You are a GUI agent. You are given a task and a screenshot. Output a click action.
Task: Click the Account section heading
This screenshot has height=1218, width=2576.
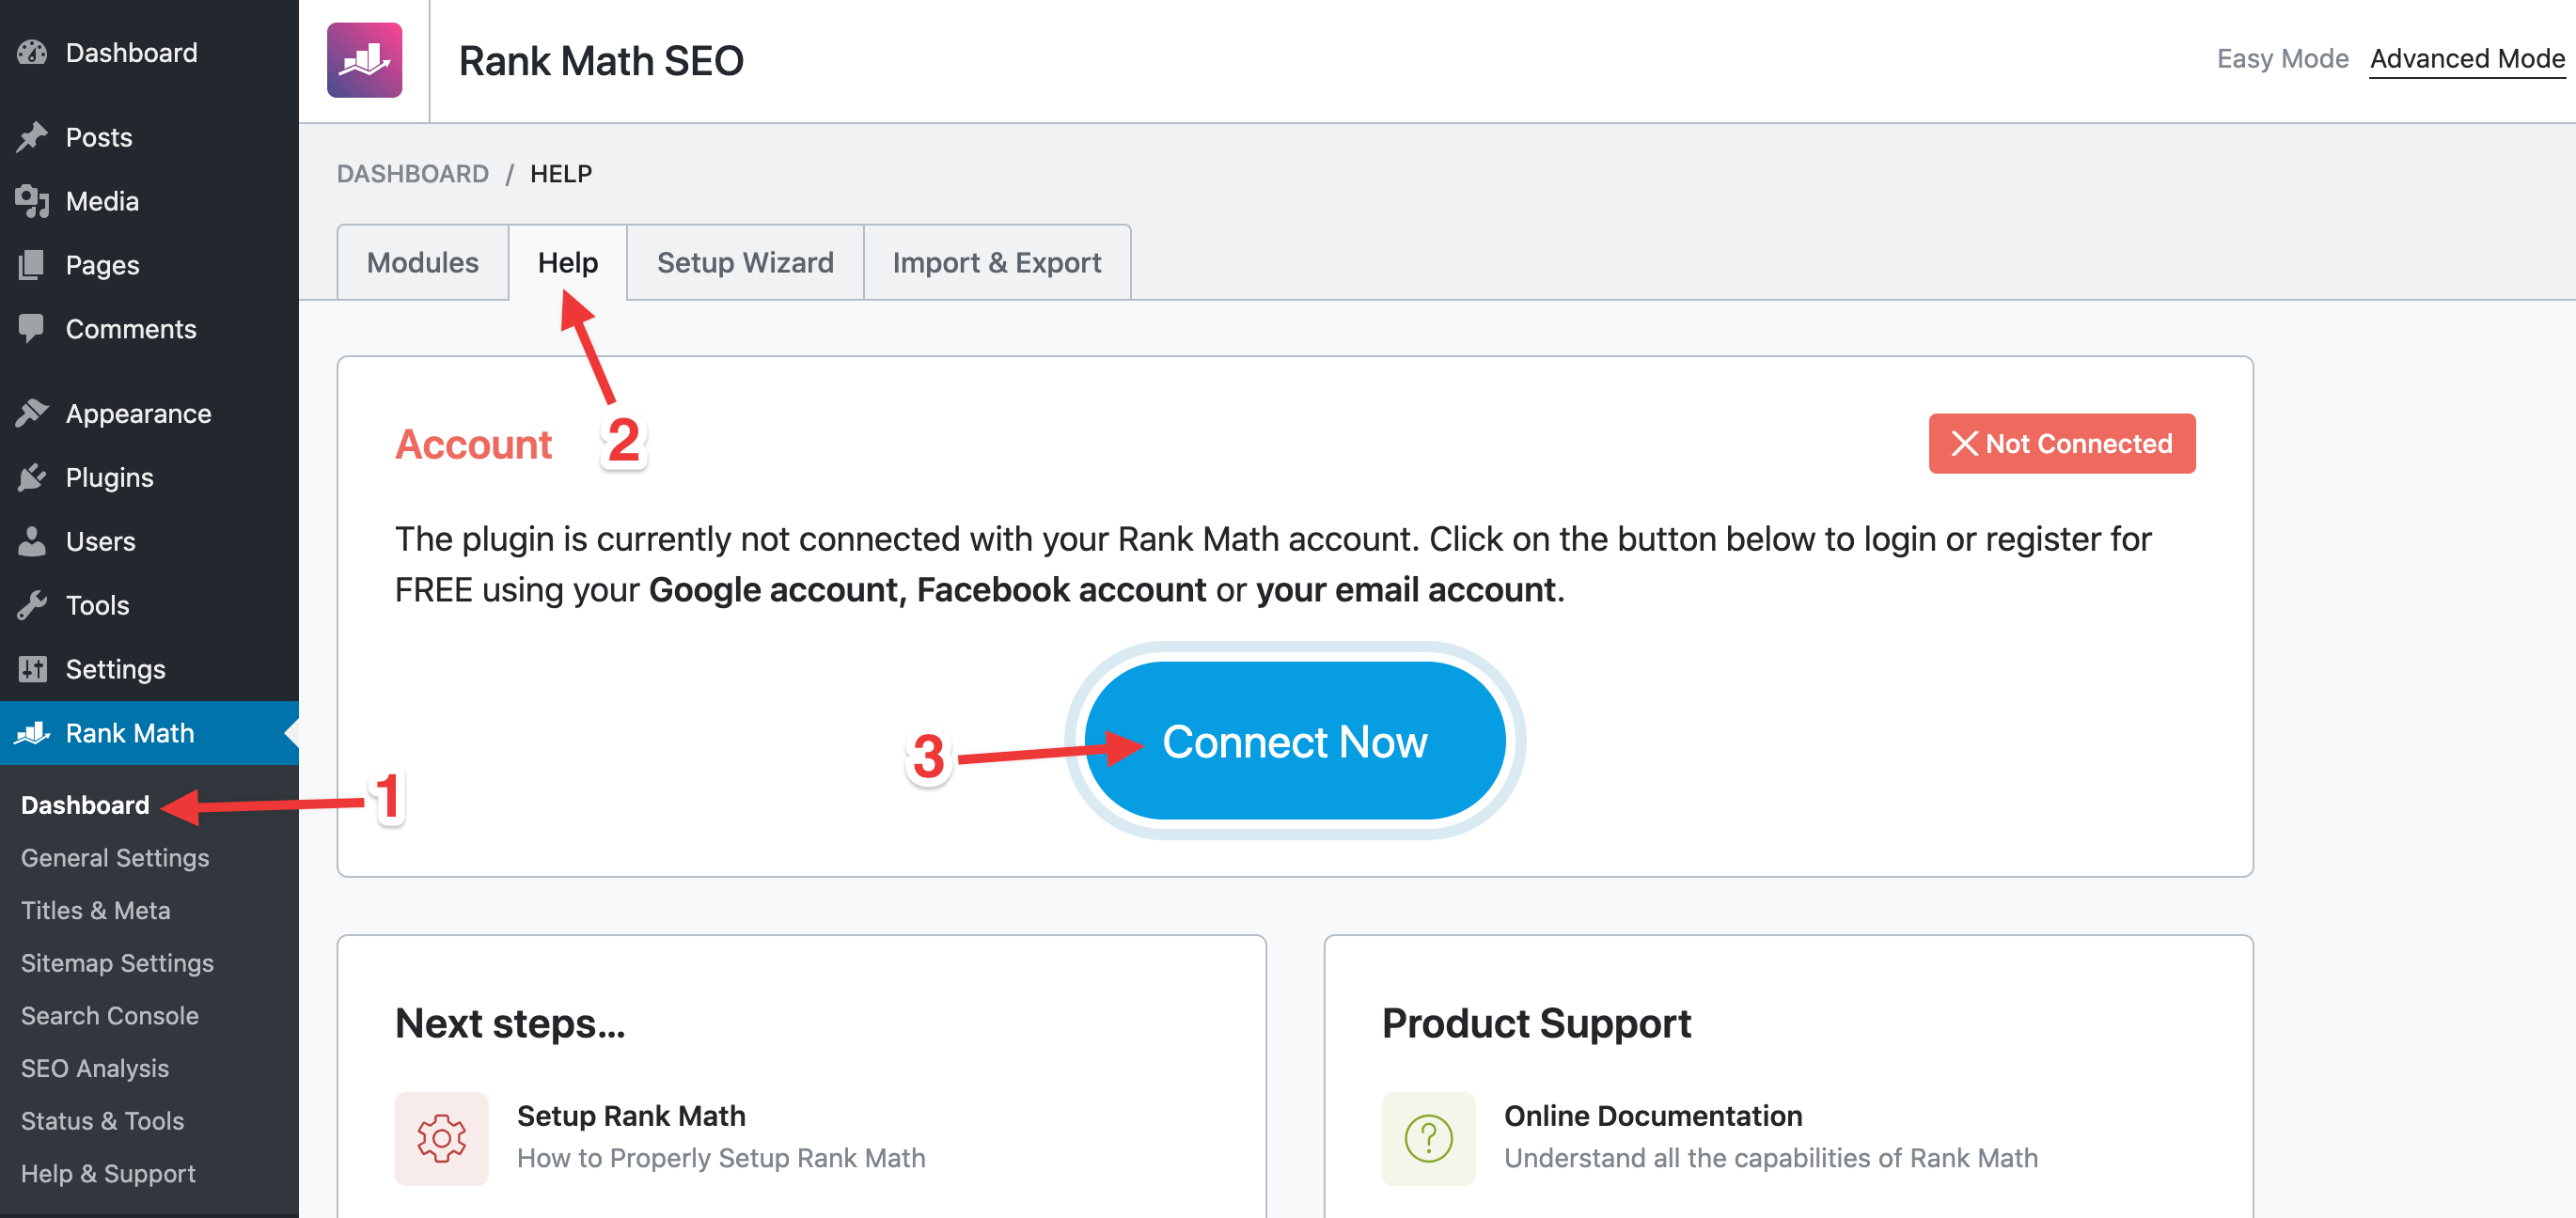click(473, 444)
